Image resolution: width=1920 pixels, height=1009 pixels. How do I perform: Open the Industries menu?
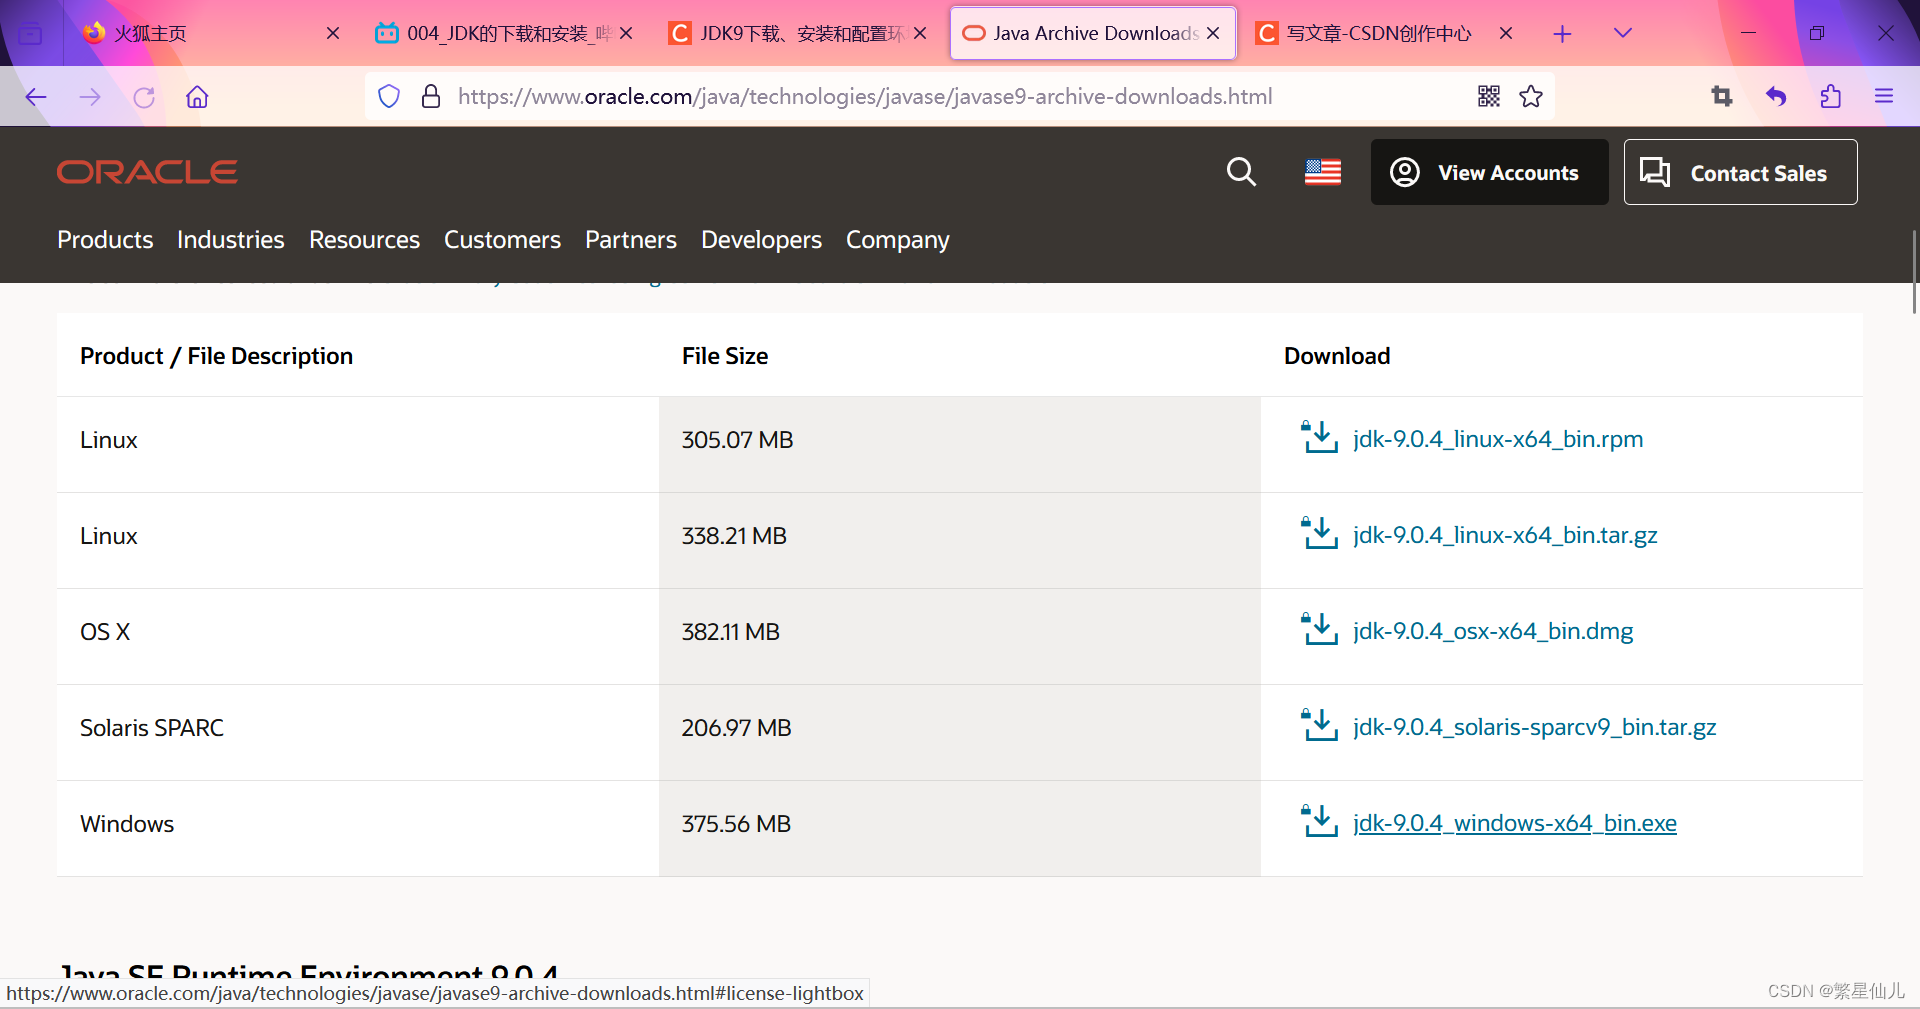point(231,240)
